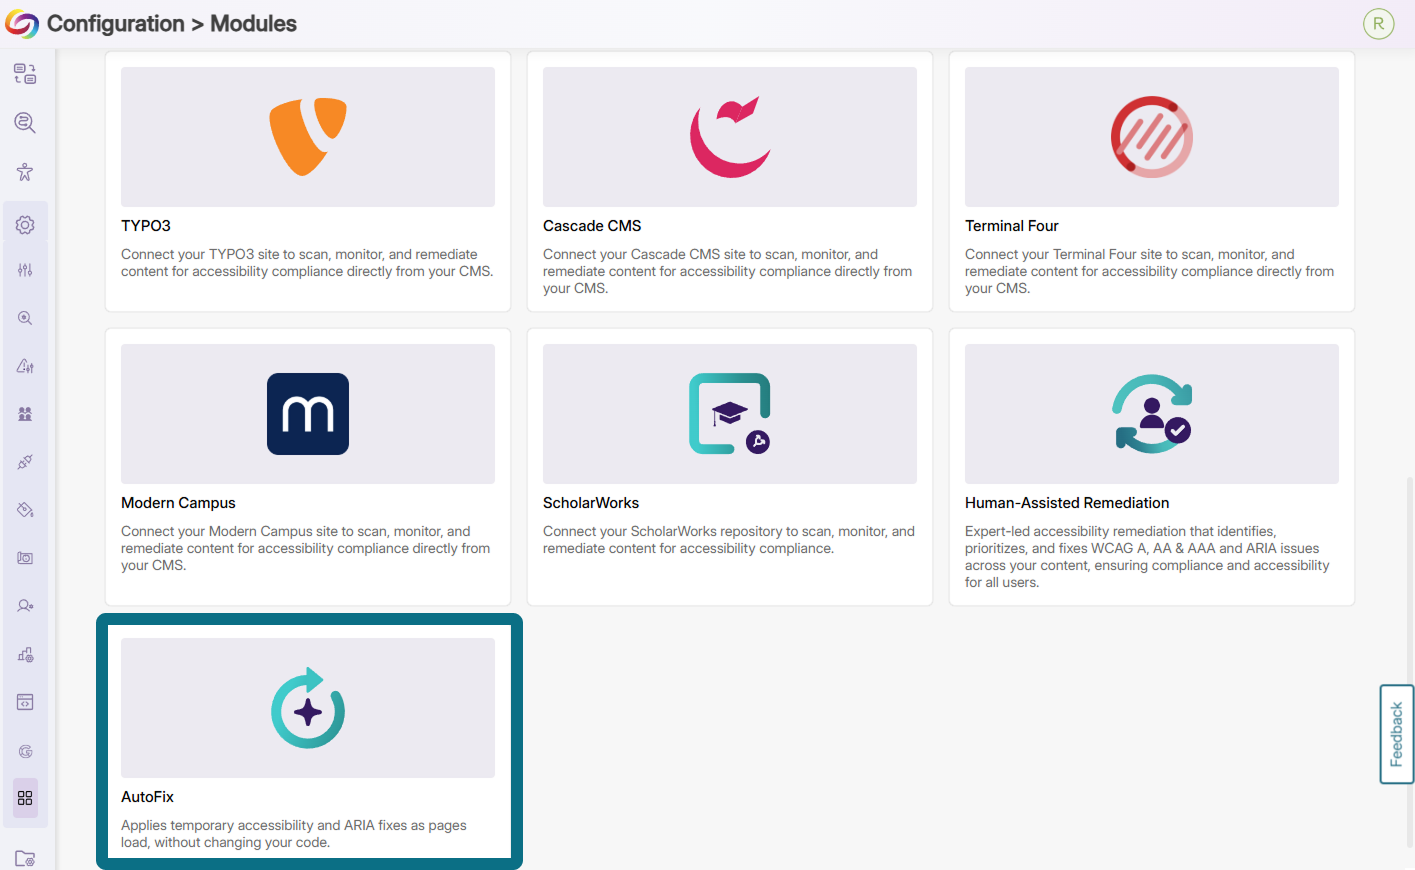Click the 'Configuration > Modules' breadcrumb heading
The image size is (1415, 870).
(x=172, y=24)
